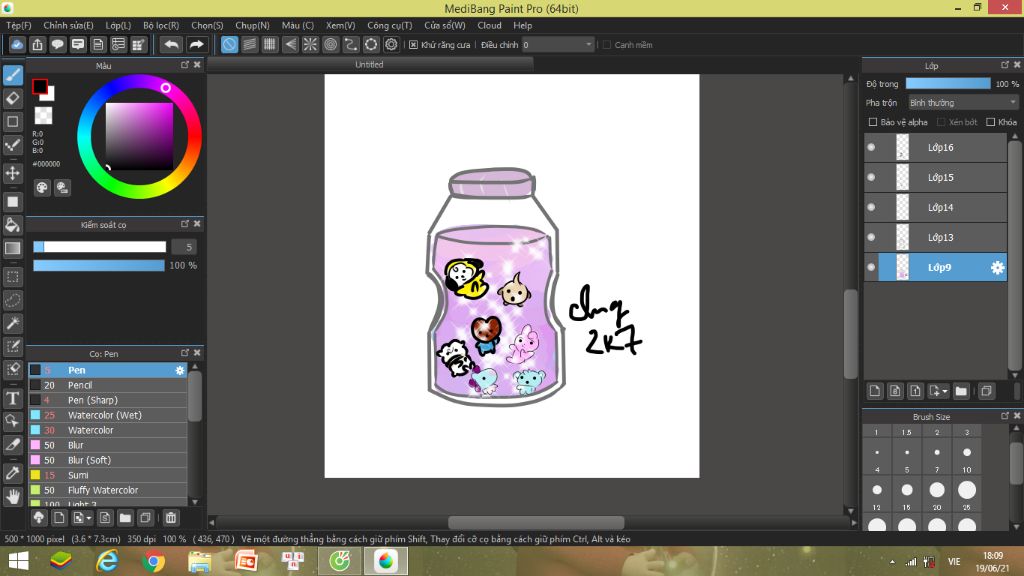Open the Chỉnh sửa(E) menu

pyautogui.click(x=69, y=25)
